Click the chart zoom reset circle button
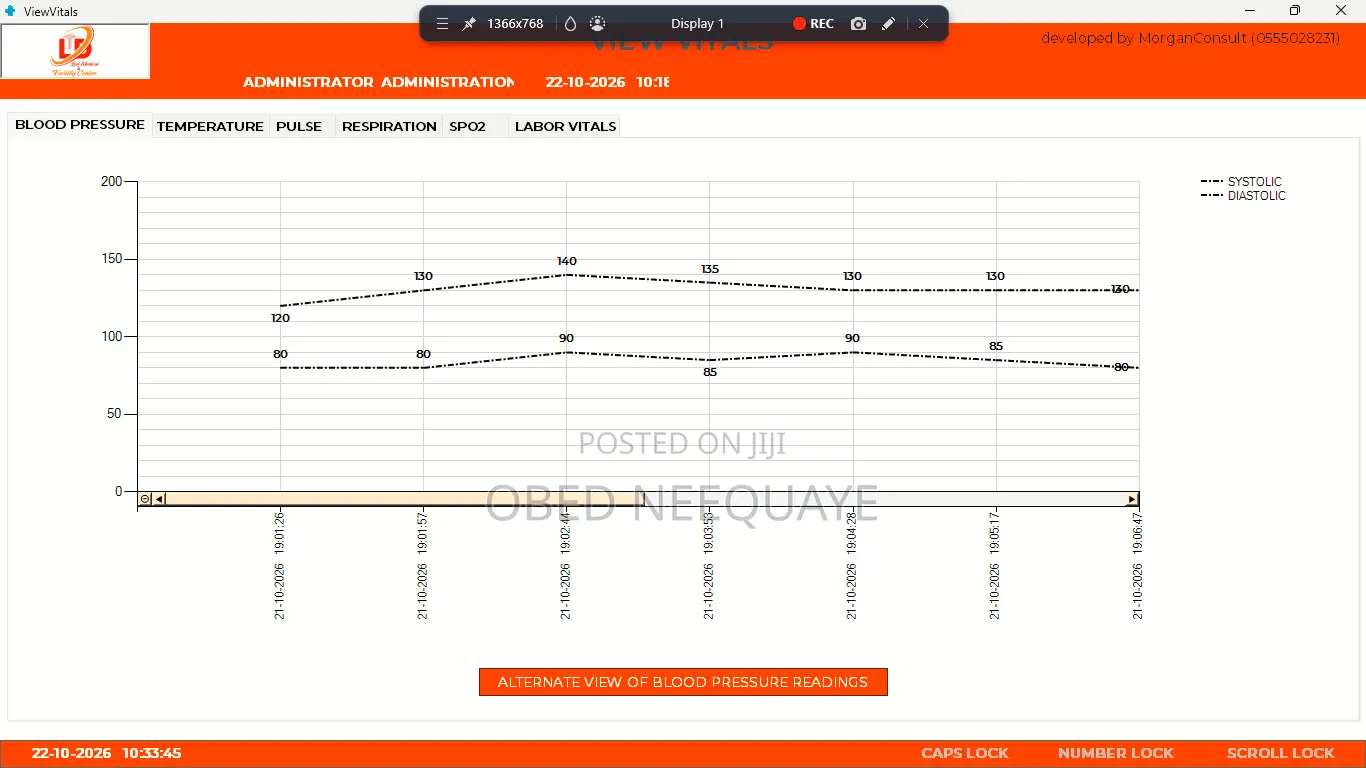The width and height of the screenshot is (1366, 768). coord(145,499)
